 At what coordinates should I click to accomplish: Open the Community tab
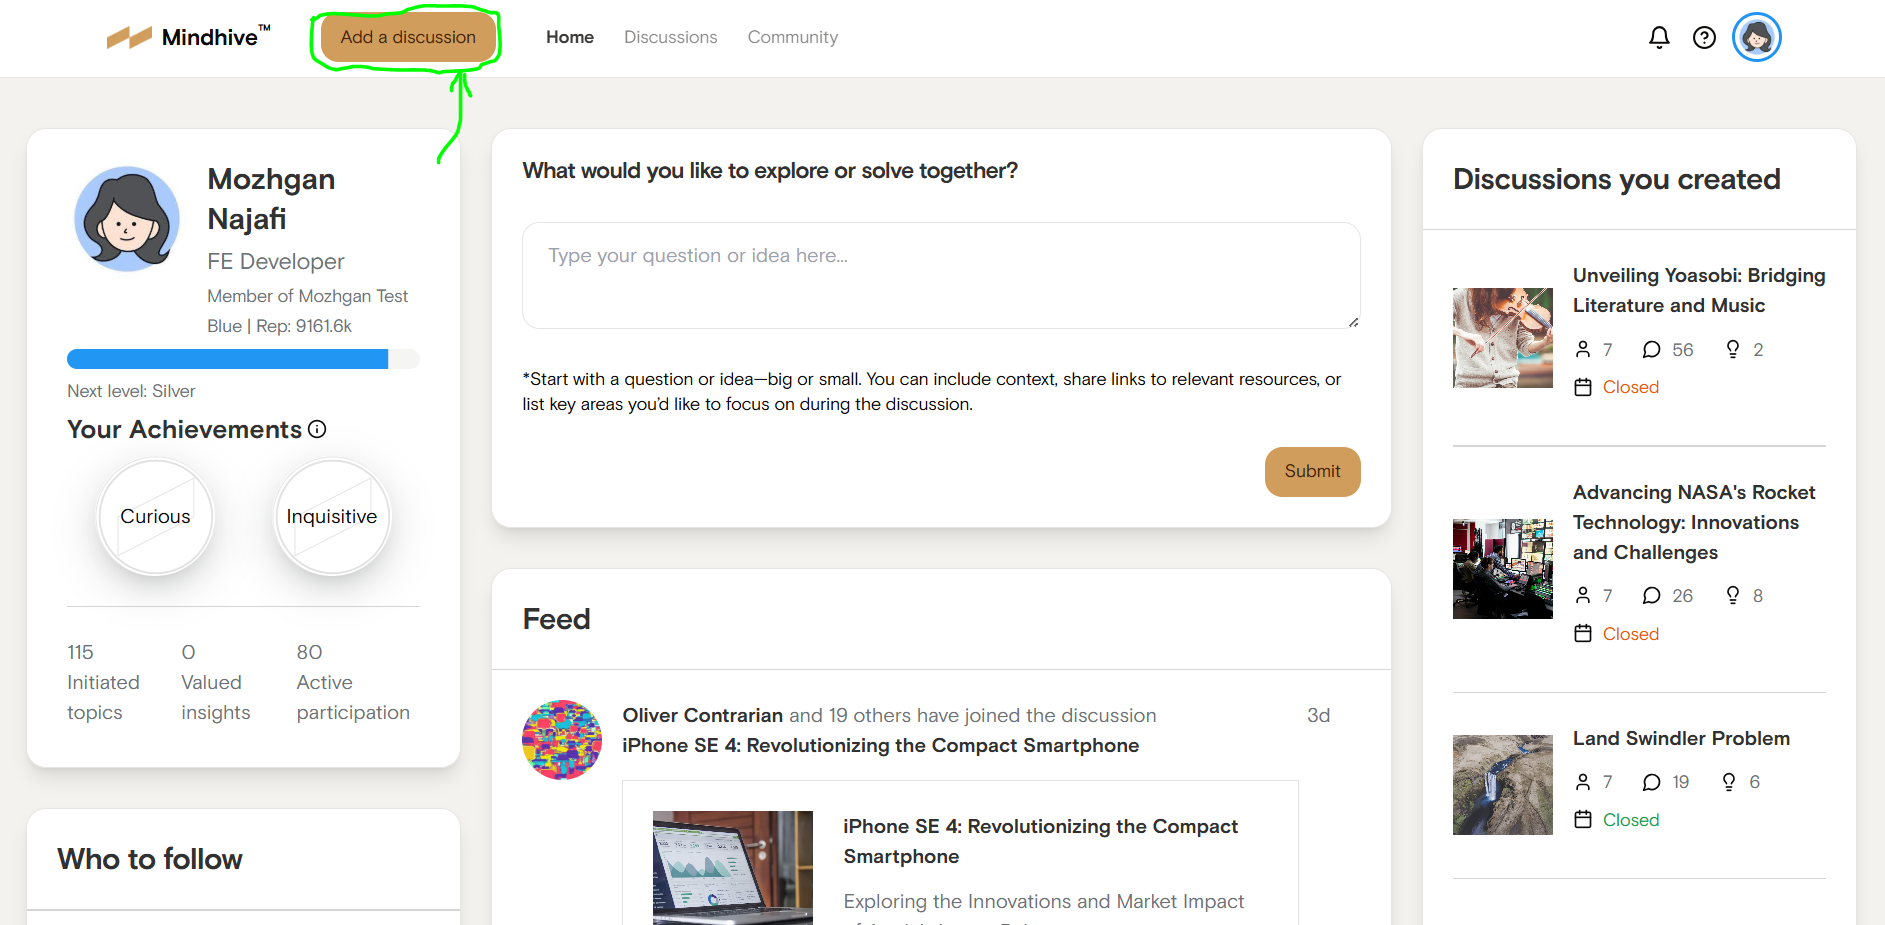pyautogui.click(x=792, y=37)
